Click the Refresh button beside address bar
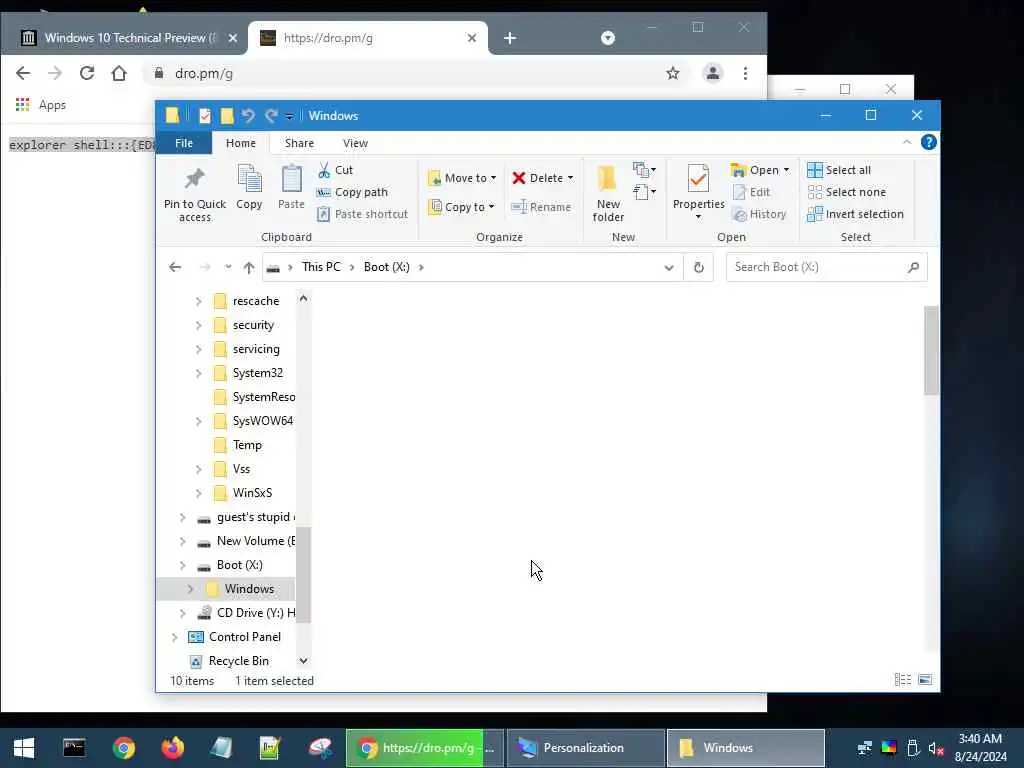1024x768 pixels. point(698,267)
